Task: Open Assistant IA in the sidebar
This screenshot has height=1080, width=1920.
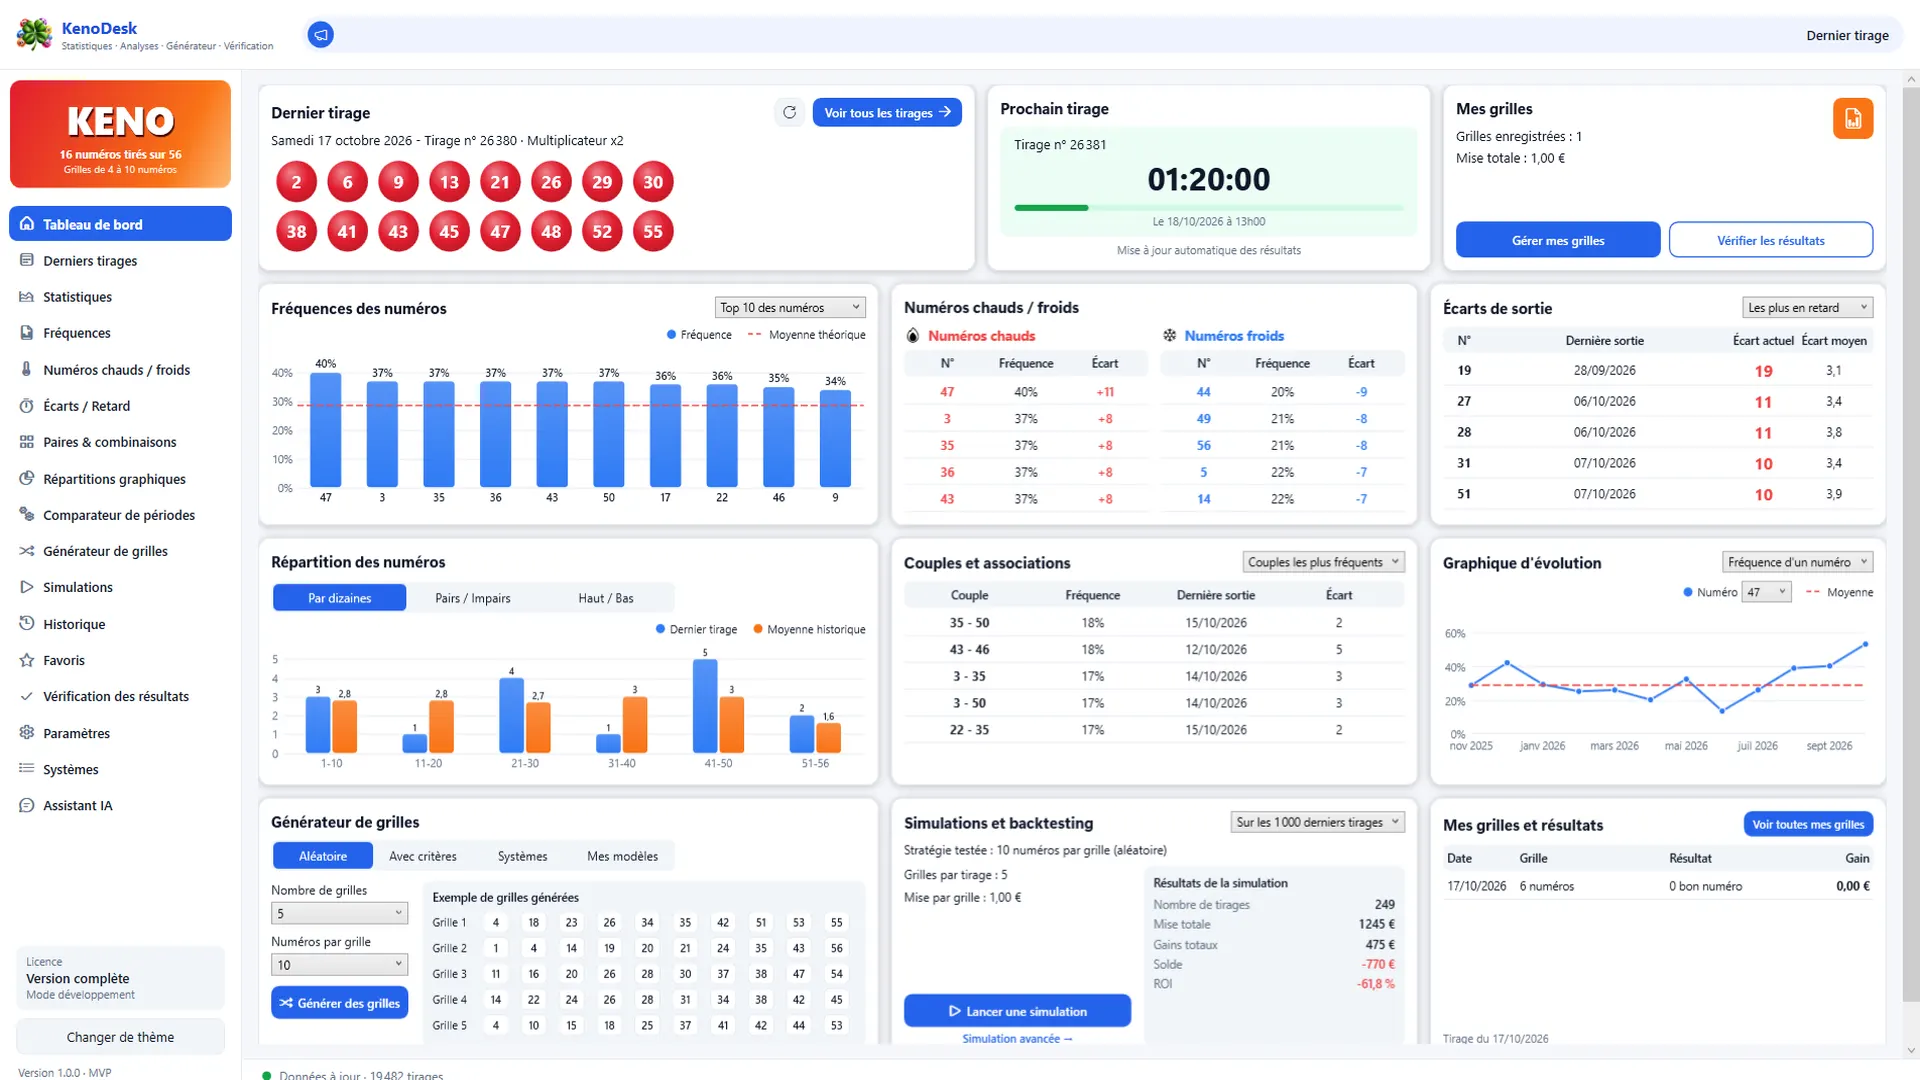Action: [x=120, y=805]
